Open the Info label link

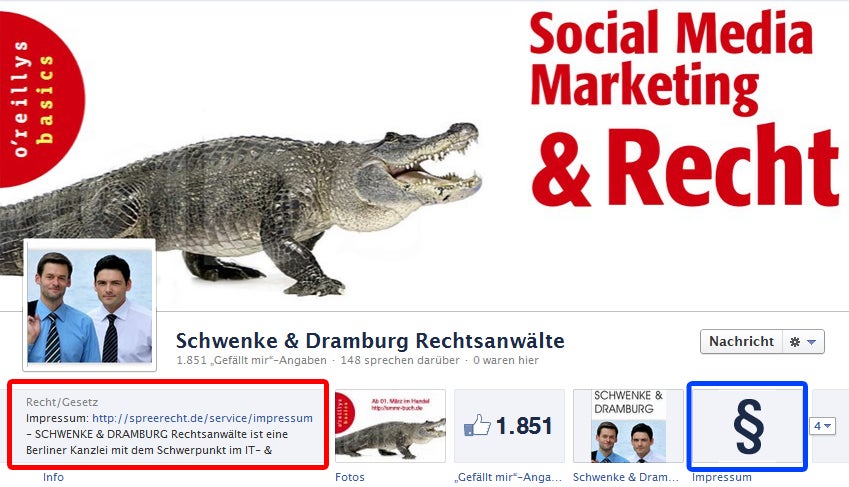[53, 477]
